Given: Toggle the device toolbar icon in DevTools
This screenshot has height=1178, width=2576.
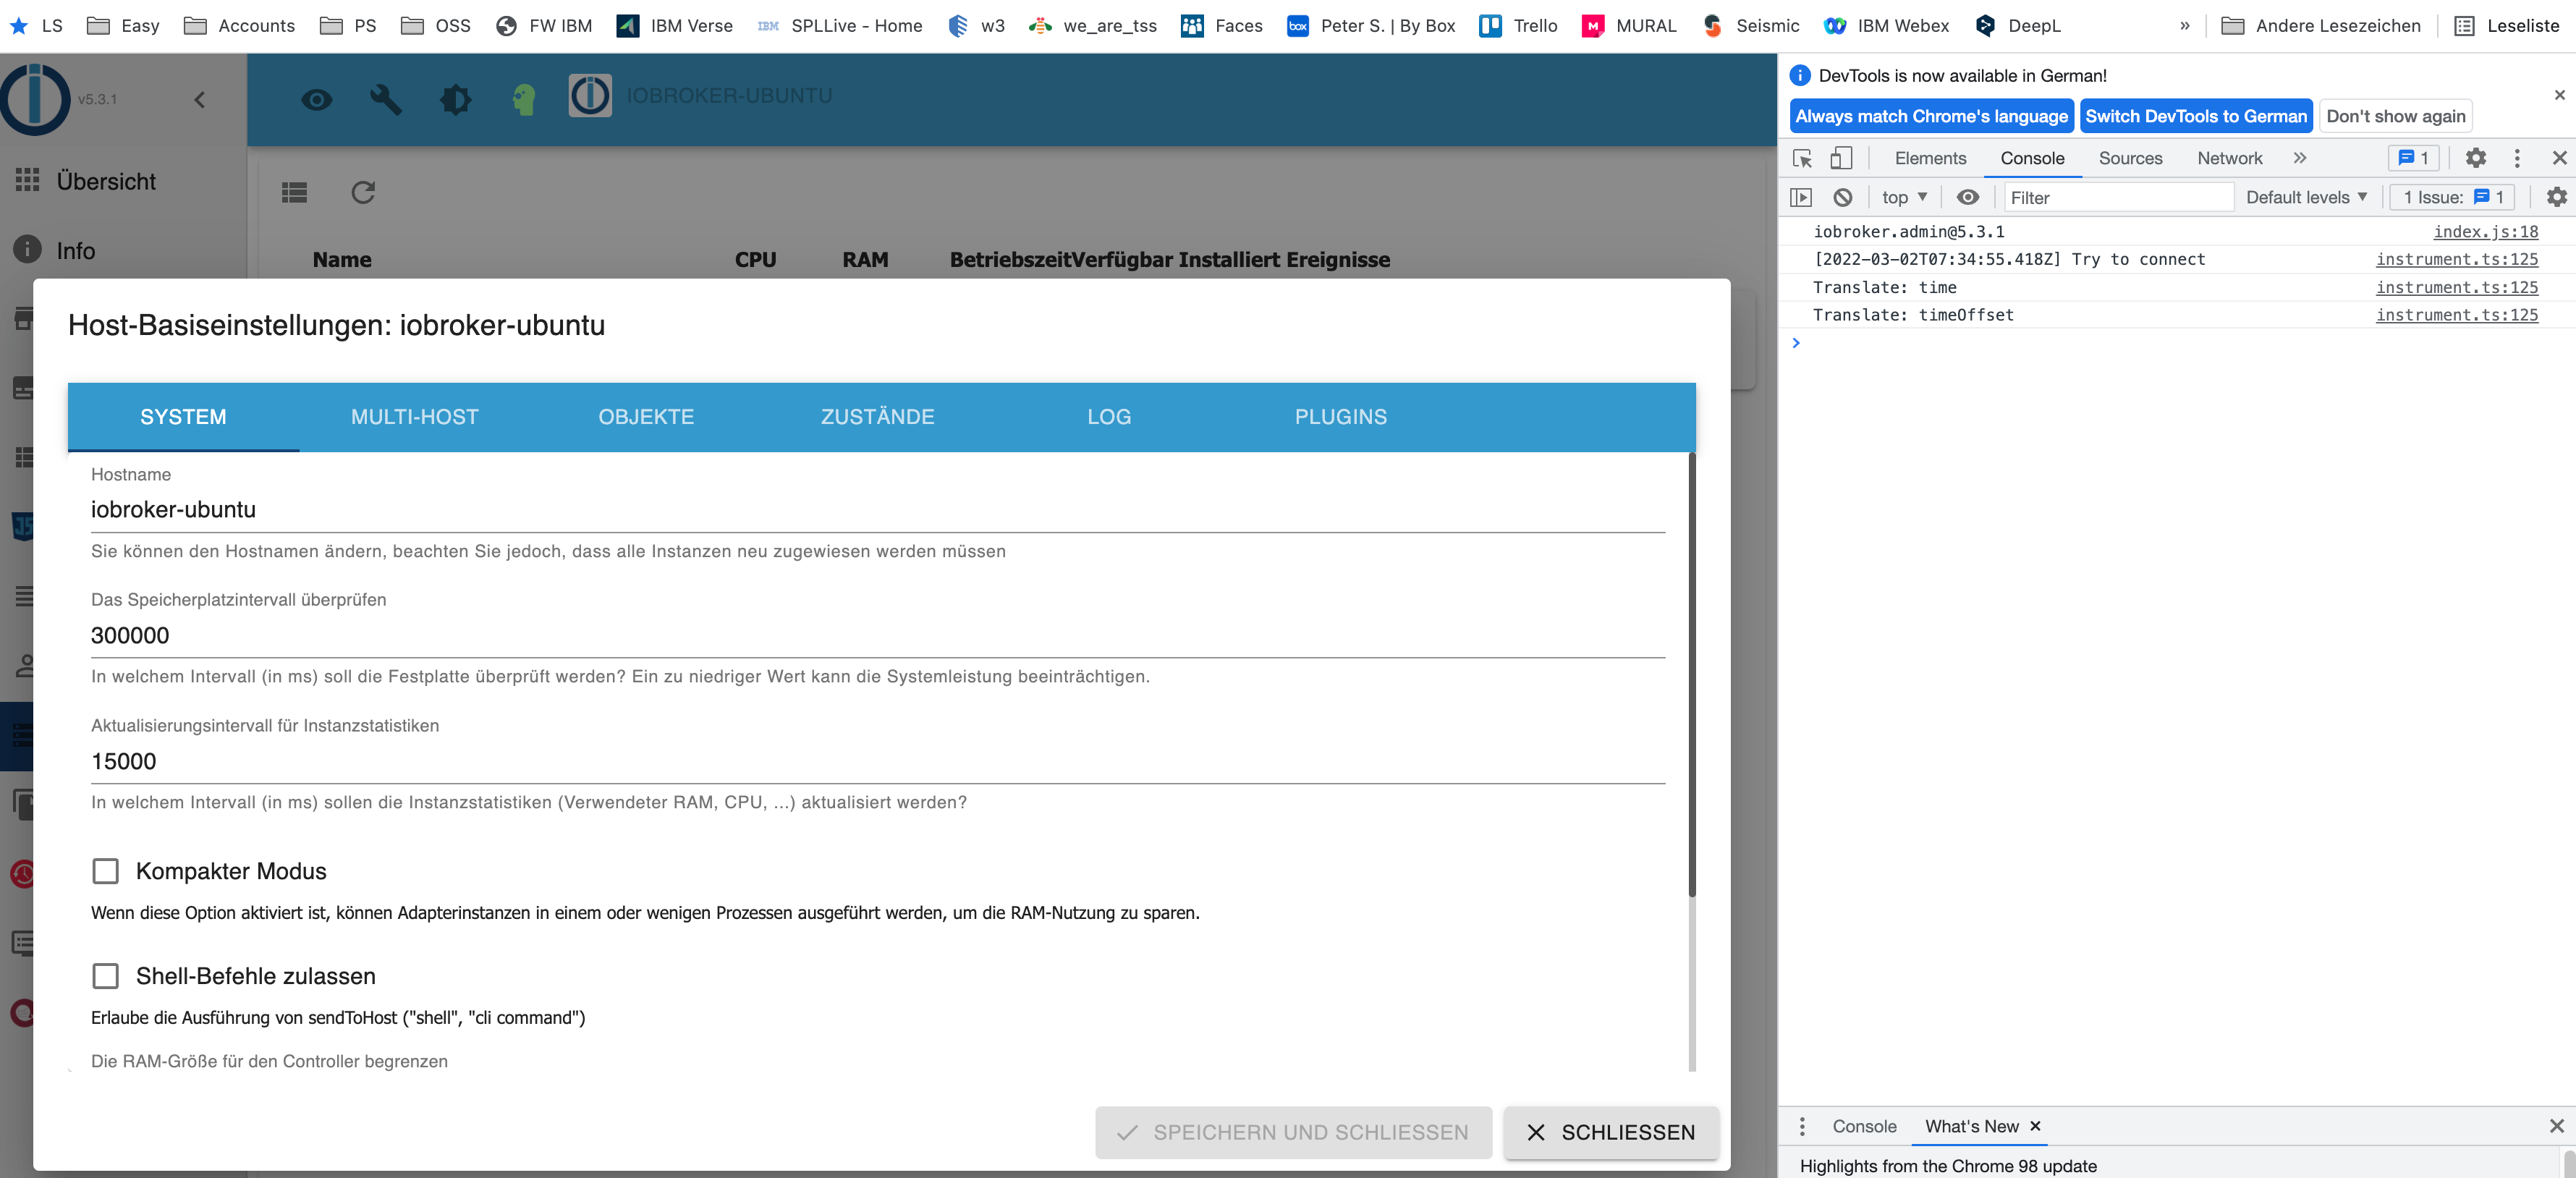Looking at the screenshot, I should click(x=1841, y=158).
